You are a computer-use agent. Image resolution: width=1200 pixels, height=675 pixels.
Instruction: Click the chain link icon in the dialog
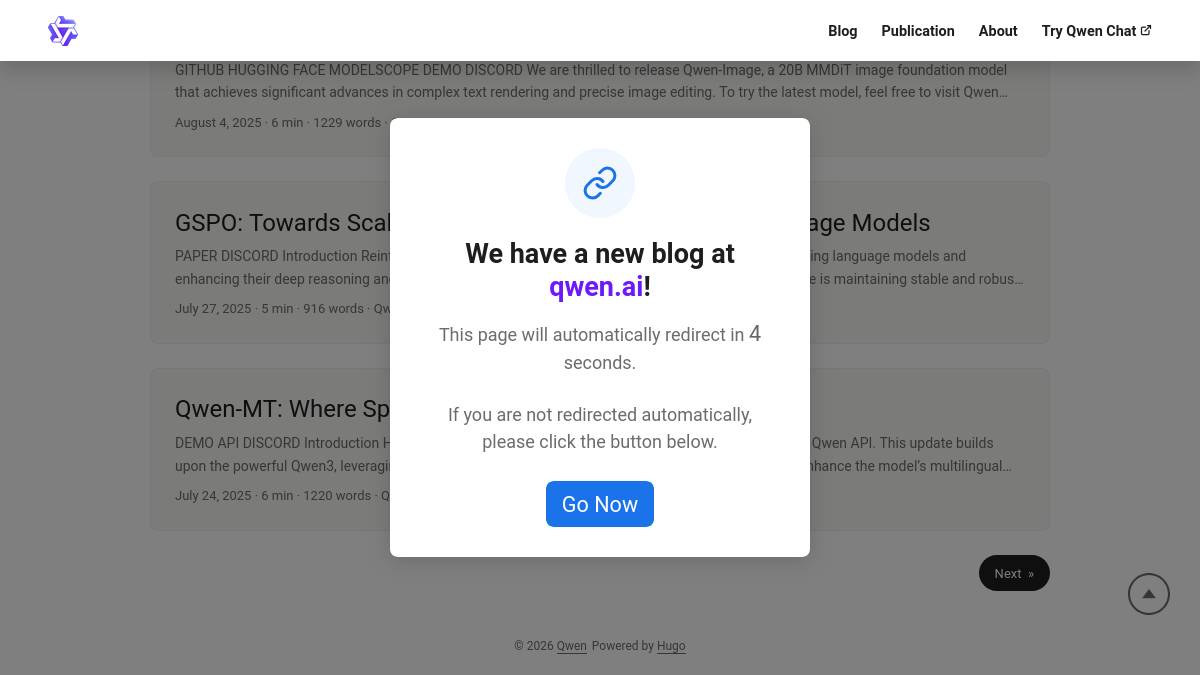pos(600,183)
